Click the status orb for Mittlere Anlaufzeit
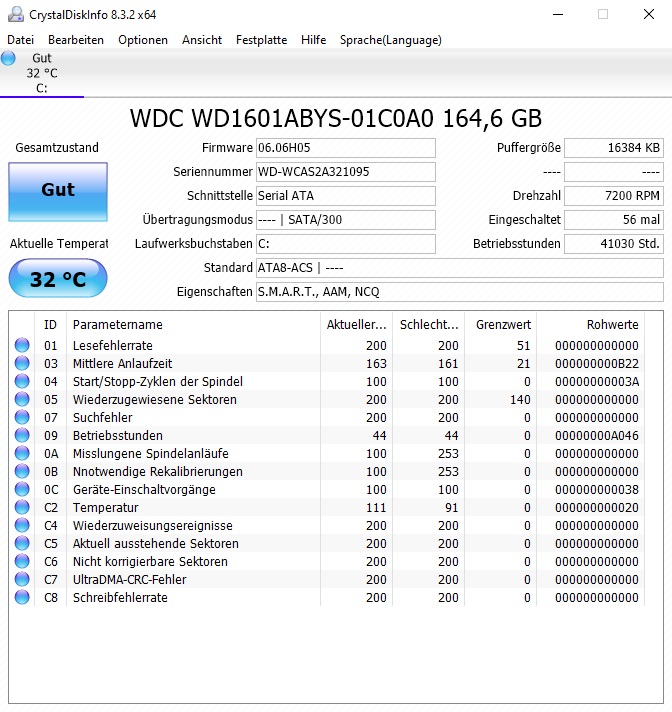Screen dimensions: 672x712 (x=22, y=363)
